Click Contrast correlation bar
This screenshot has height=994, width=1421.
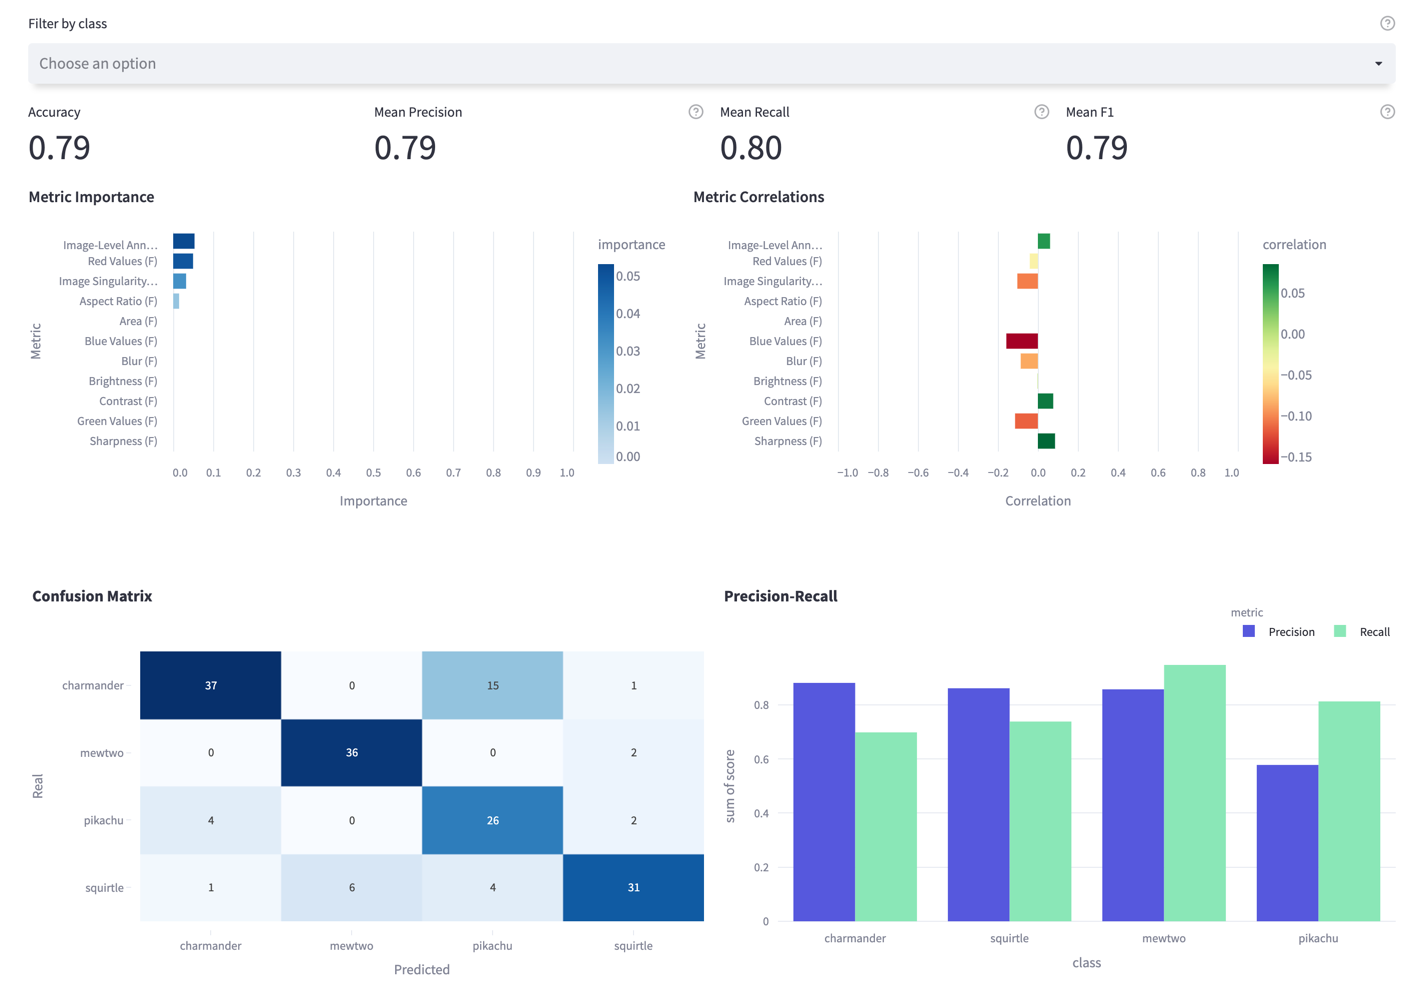click(1045, 401)
